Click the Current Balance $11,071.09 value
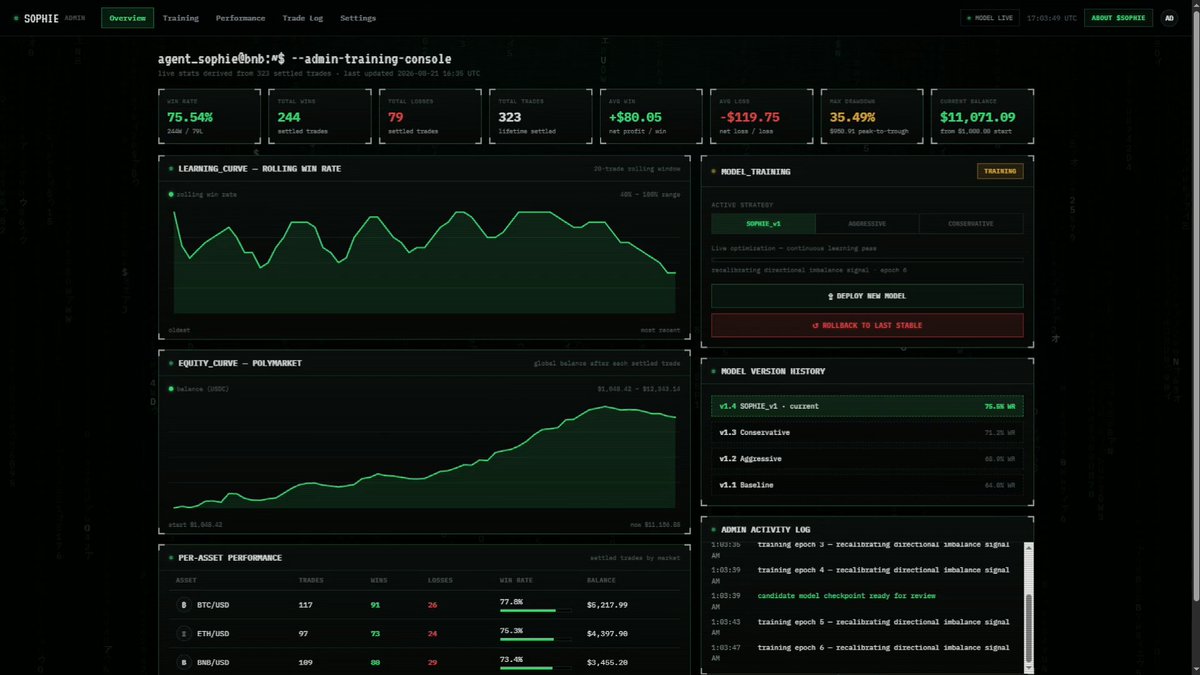Screen dimensions: 1200x675 (977, 117)
